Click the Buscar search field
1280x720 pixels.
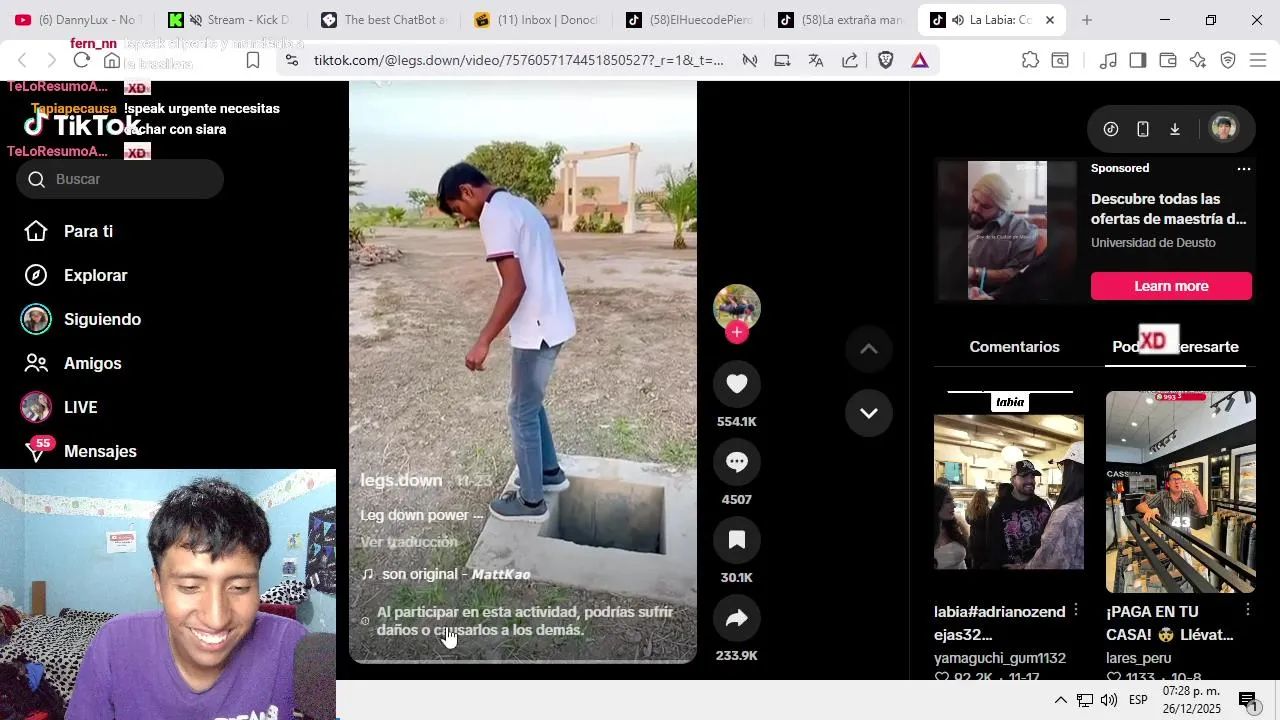point(120,179)
